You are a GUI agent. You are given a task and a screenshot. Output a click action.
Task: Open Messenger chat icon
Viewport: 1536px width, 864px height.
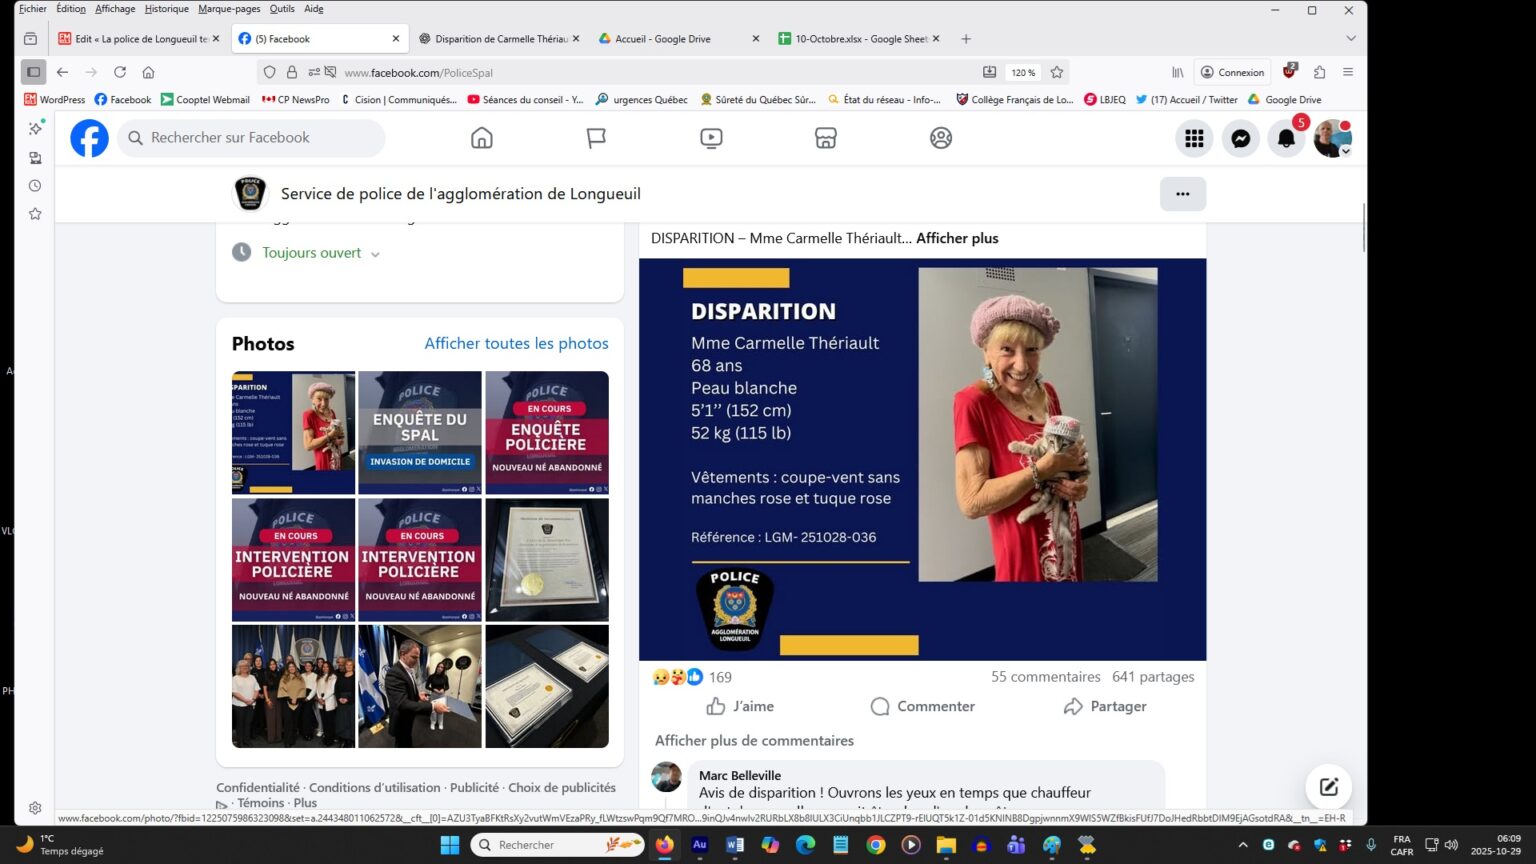click(x=1240, y=139)
